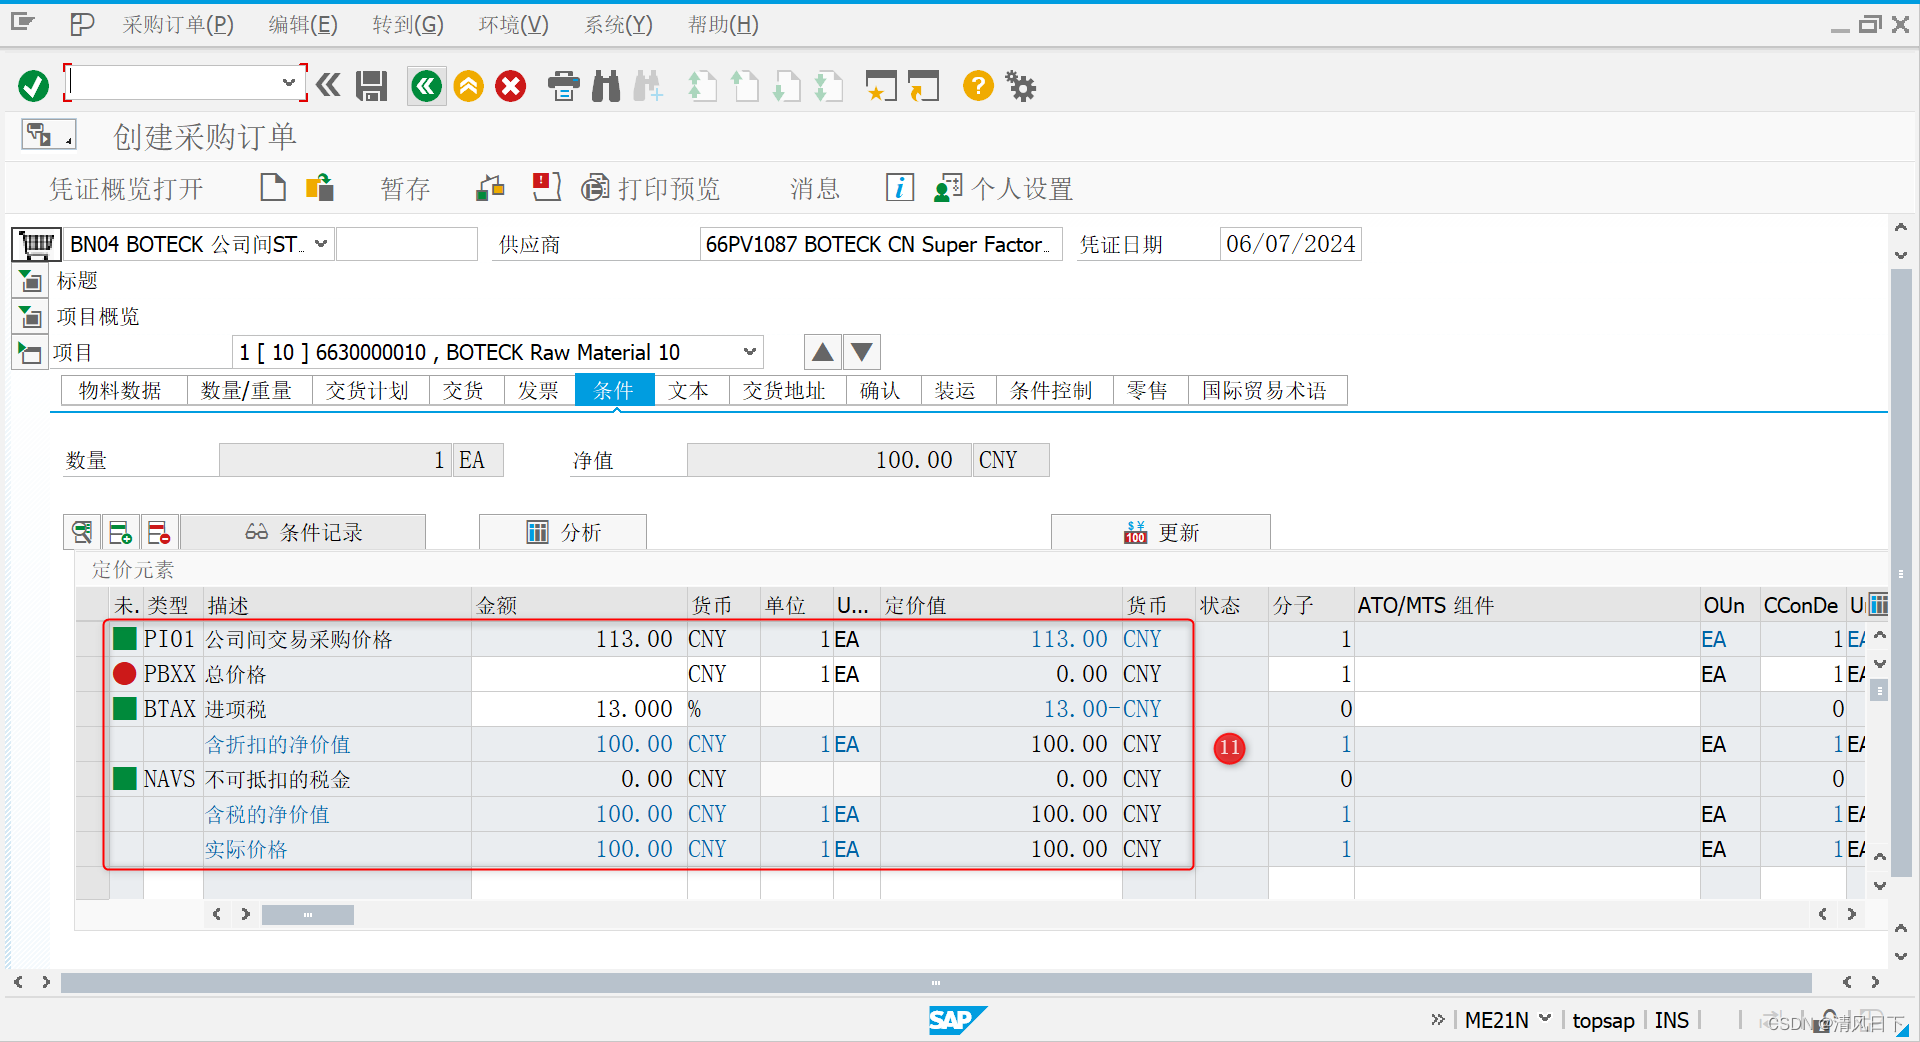Click the 个人设置 personal settings button
1920x1042 pixels.
[1003, 188]
